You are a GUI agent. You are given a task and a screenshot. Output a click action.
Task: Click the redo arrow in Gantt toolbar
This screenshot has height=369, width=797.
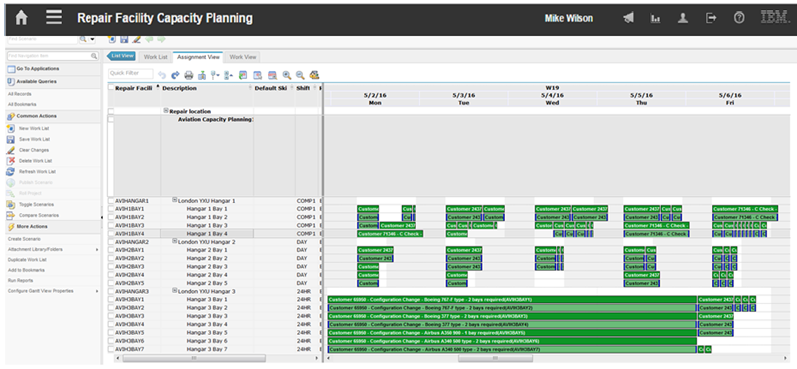pos(175,75)
